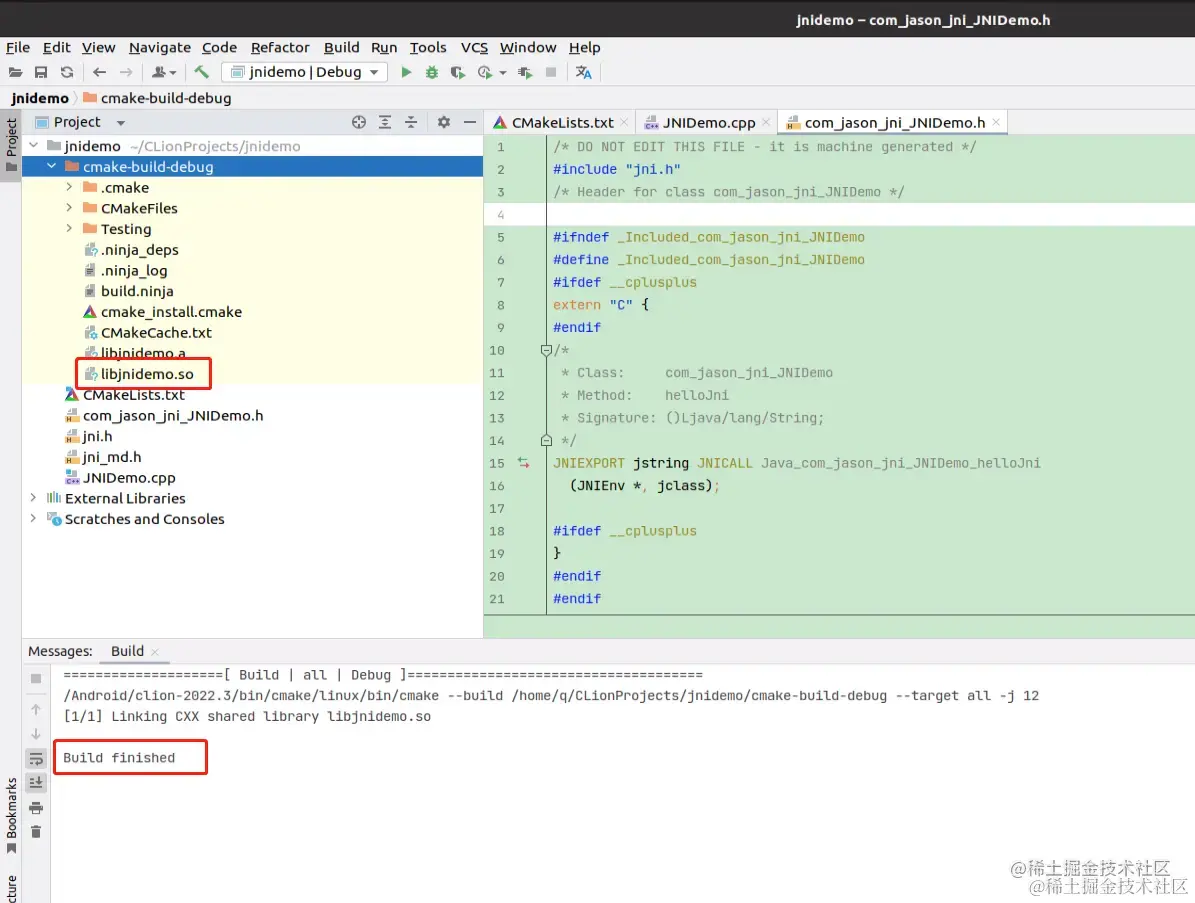Open the Bookmarks tool window stripe button
Image resolution: width=1195 pixels, height=903 pixels.
click(x=11, y=815)
